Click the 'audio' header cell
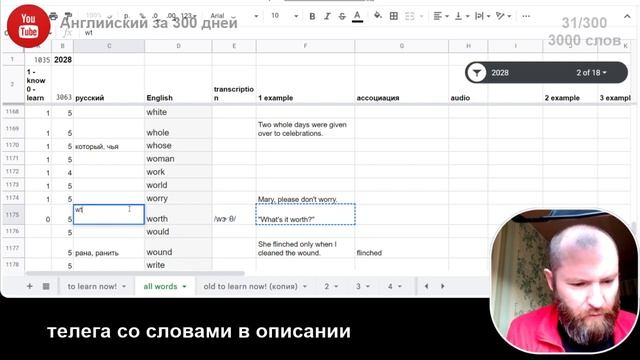This screenshot has height=360, width=640. tap(468, 84)
